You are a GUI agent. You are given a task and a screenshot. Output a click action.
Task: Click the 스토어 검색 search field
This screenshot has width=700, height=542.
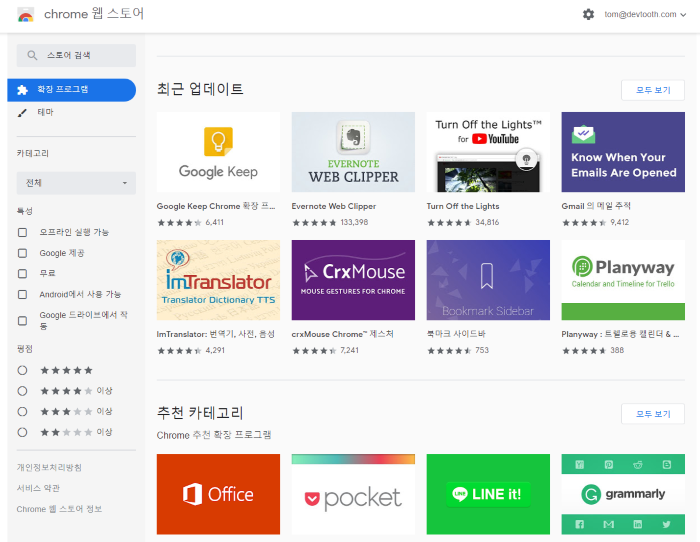click(76, 55)
